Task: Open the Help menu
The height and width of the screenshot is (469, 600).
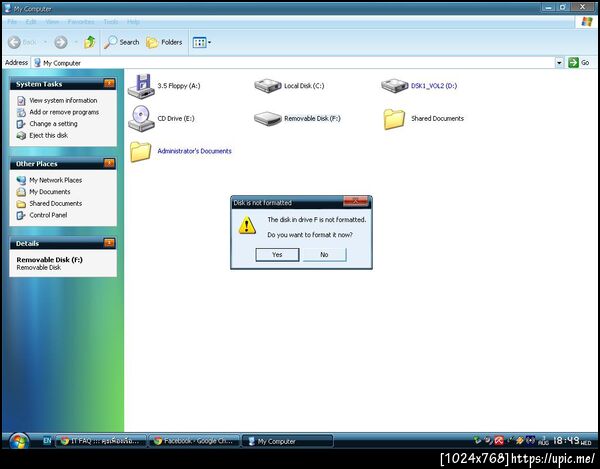Action: tap(133, 22)
